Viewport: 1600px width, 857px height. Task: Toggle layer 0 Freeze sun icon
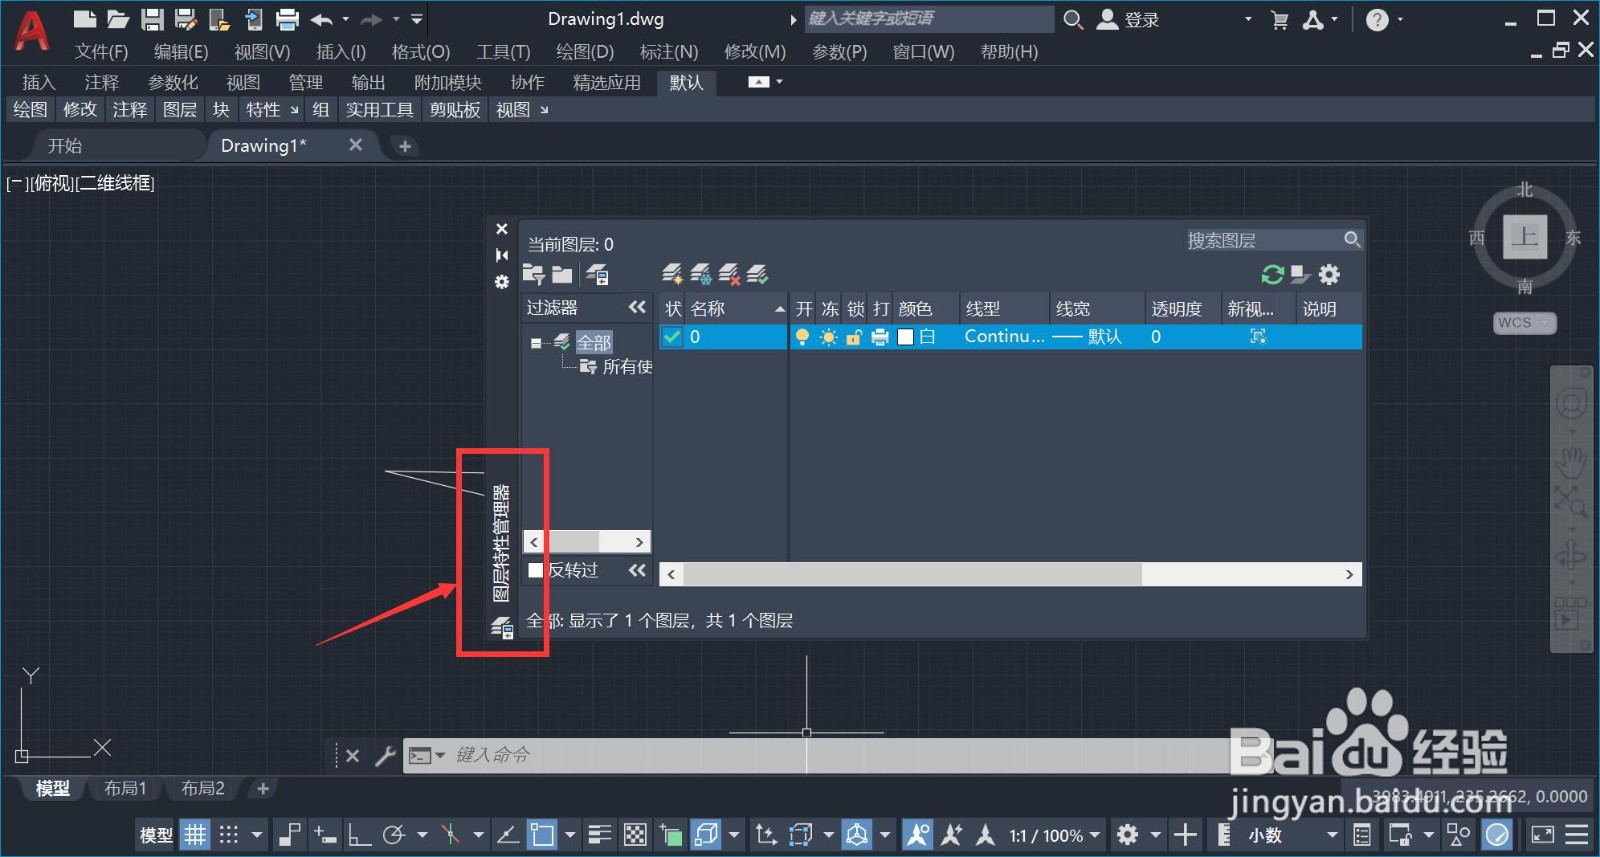click(828, 337)
